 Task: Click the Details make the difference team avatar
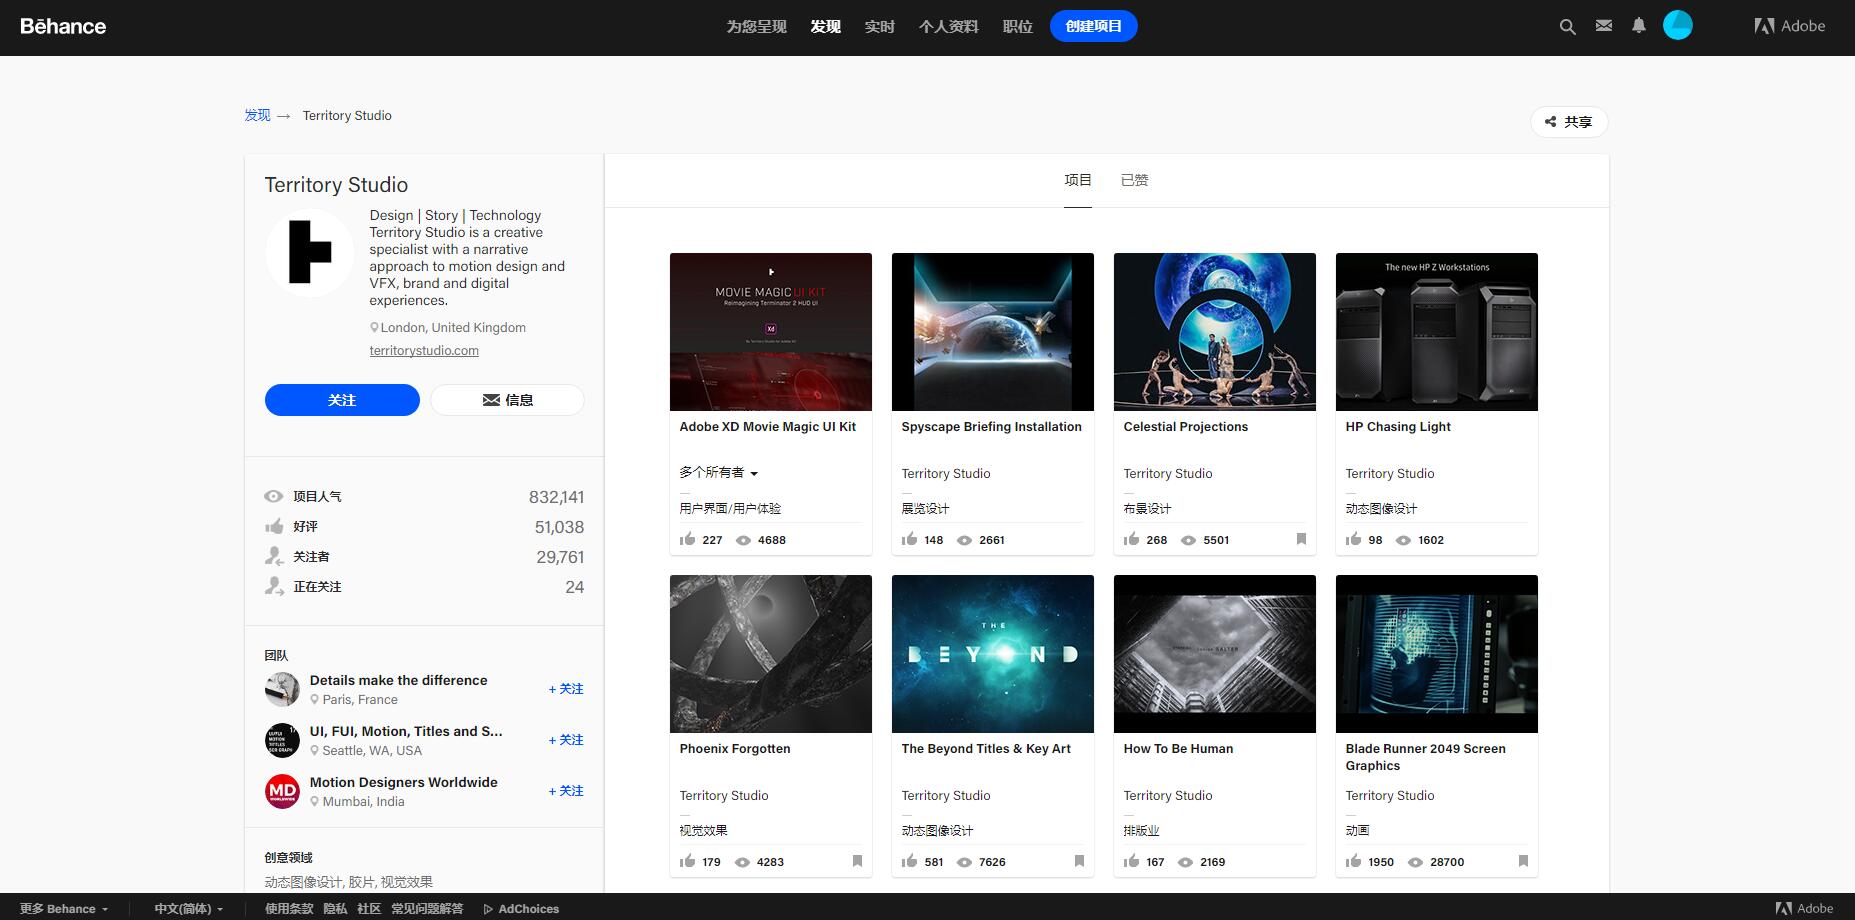[x=282, y=689]
